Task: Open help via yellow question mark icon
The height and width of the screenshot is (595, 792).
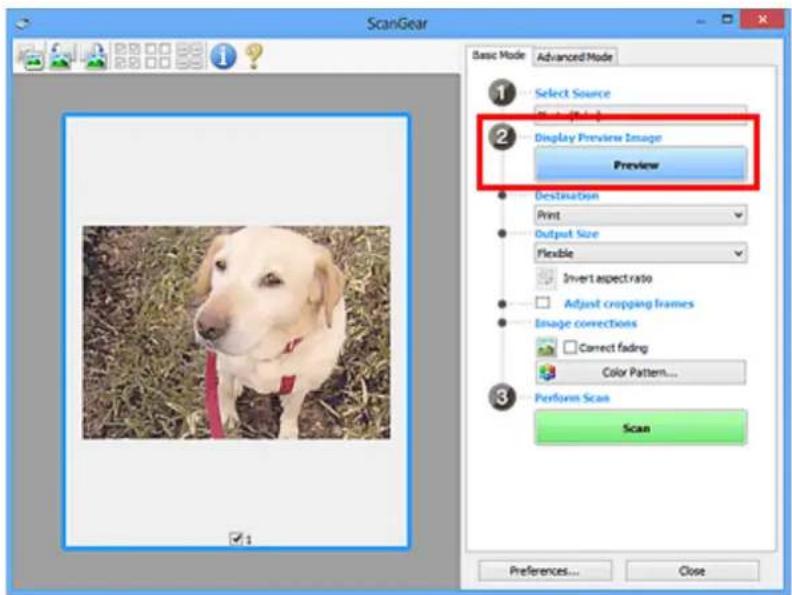Action: pyautogui.click(x=254, y=56)
